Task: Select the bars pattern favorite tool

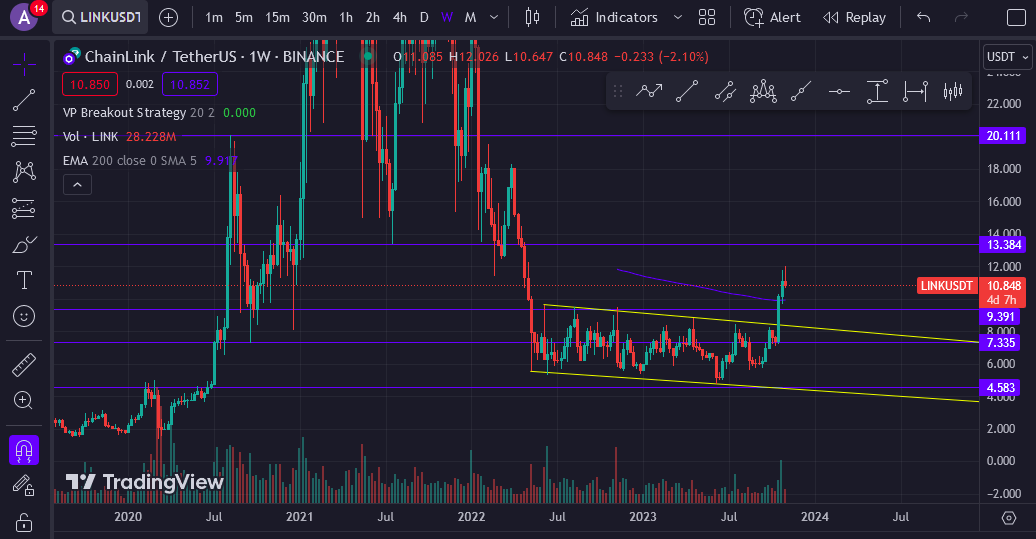Action: pos(953,91)
